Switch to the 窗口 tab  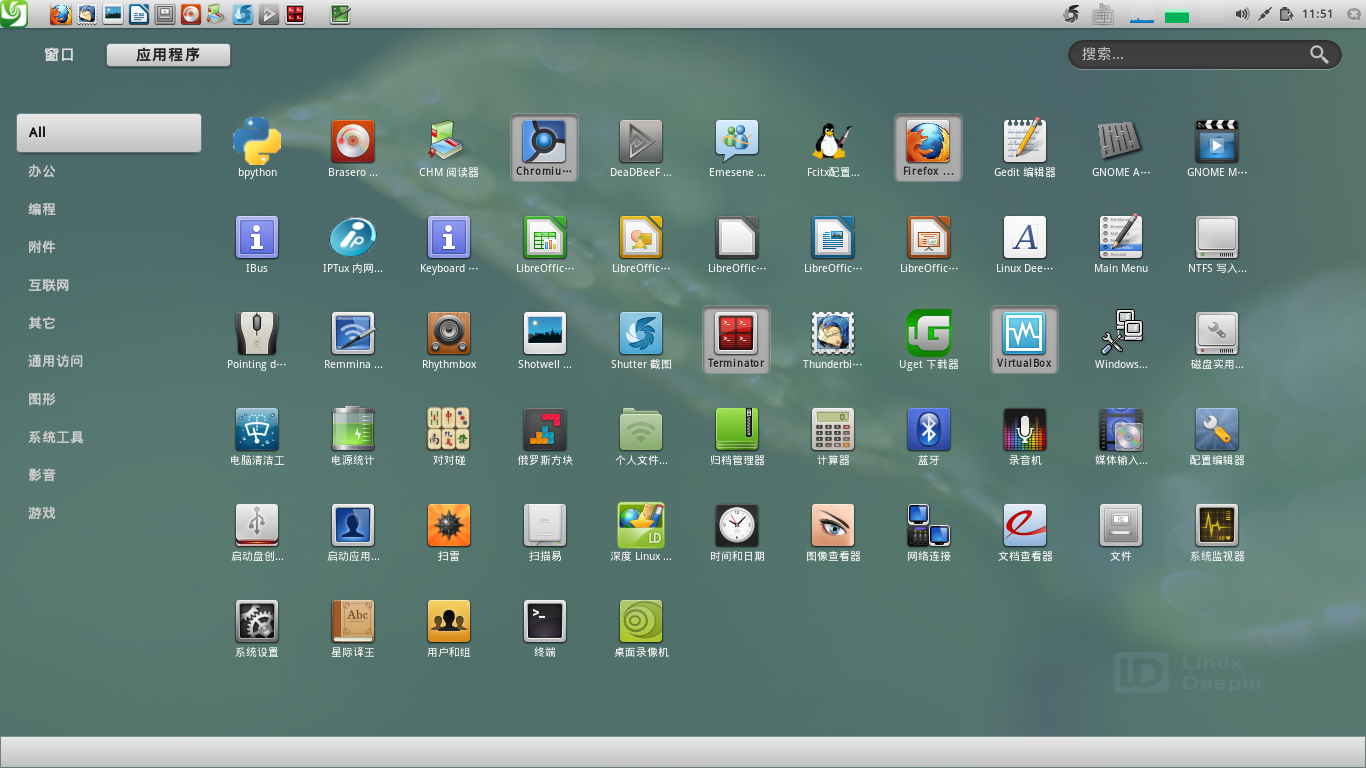(59, 55)
